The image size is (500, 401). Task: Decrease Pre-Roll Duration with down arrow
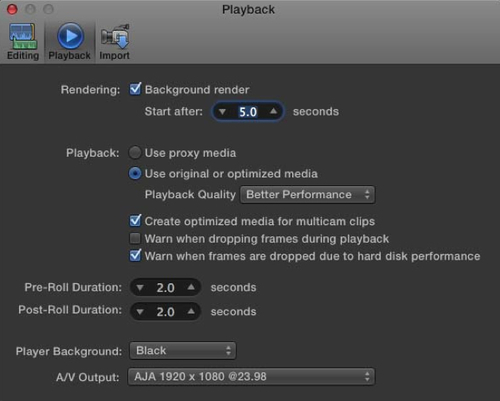coord(140,288)
